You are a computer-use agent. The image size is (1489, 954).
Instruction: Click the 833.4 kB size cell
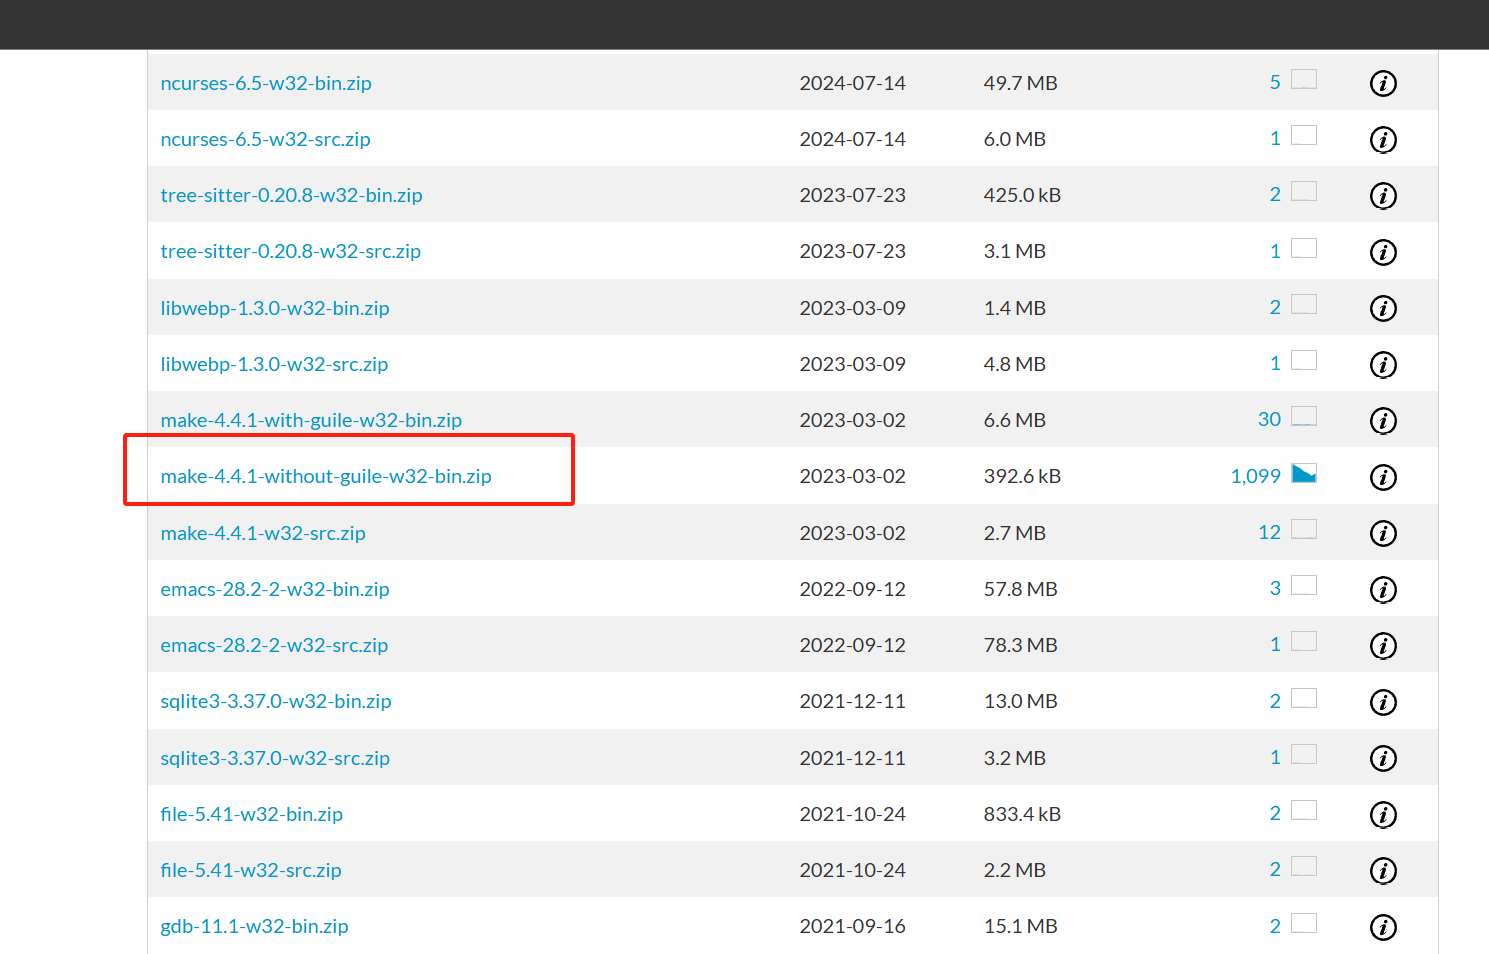pos(1022,814)
